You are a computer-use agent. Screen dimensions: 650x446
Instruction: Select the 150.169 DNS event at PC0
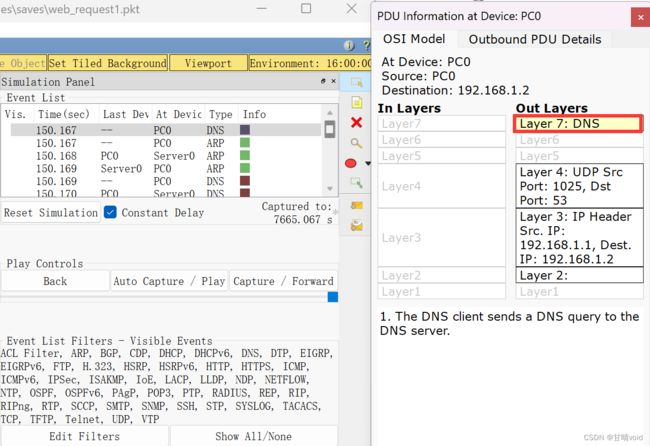(x=166, y=182)
